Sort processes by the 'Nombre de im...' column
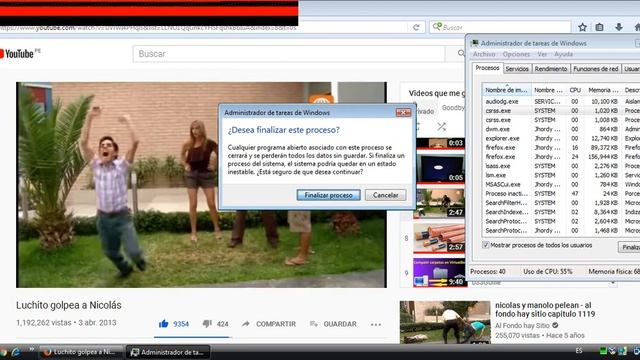Screen dimensions: 640x360 tap(507, 90)
